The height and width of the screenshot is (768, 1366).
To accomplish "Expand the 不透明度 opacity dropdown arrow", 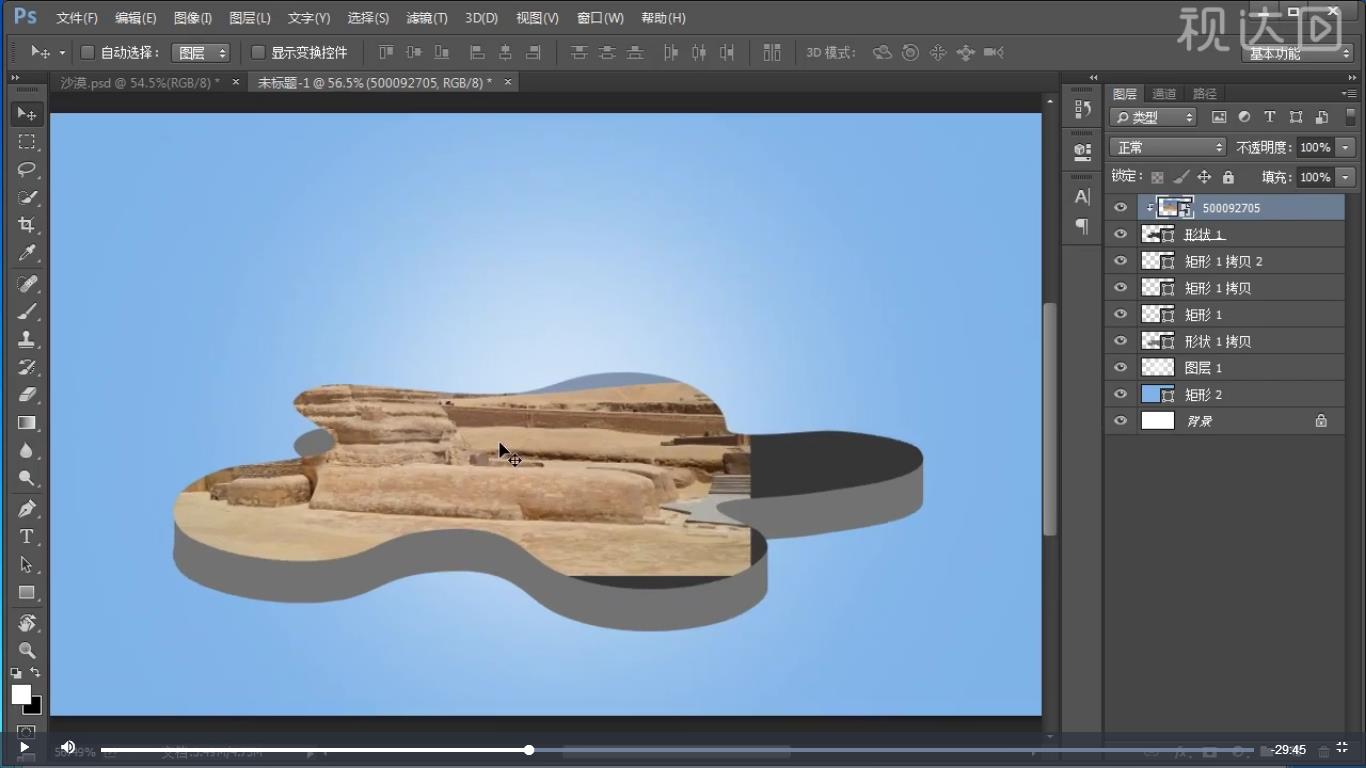I will pyautogui.click(x=1345, y=147).
